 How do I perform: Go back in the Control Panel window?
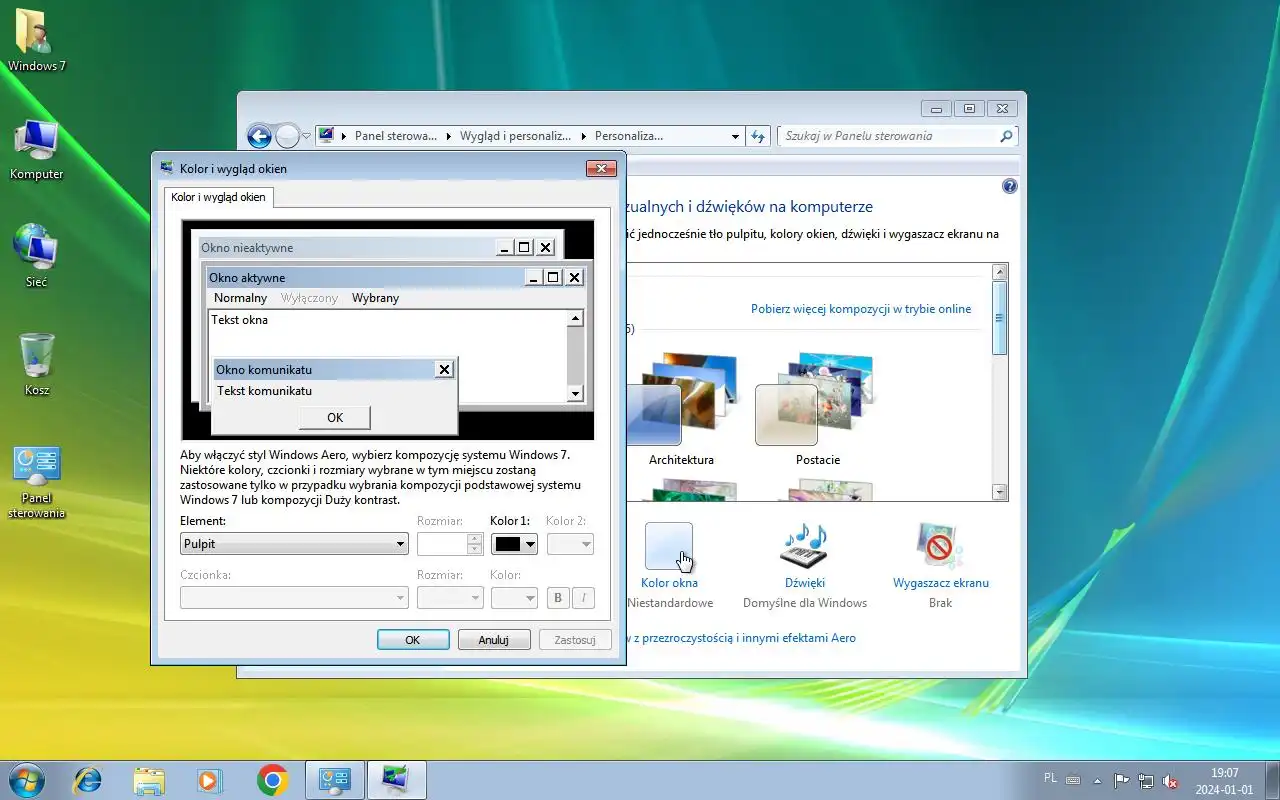pyautogui.click(x=259, y=136)
